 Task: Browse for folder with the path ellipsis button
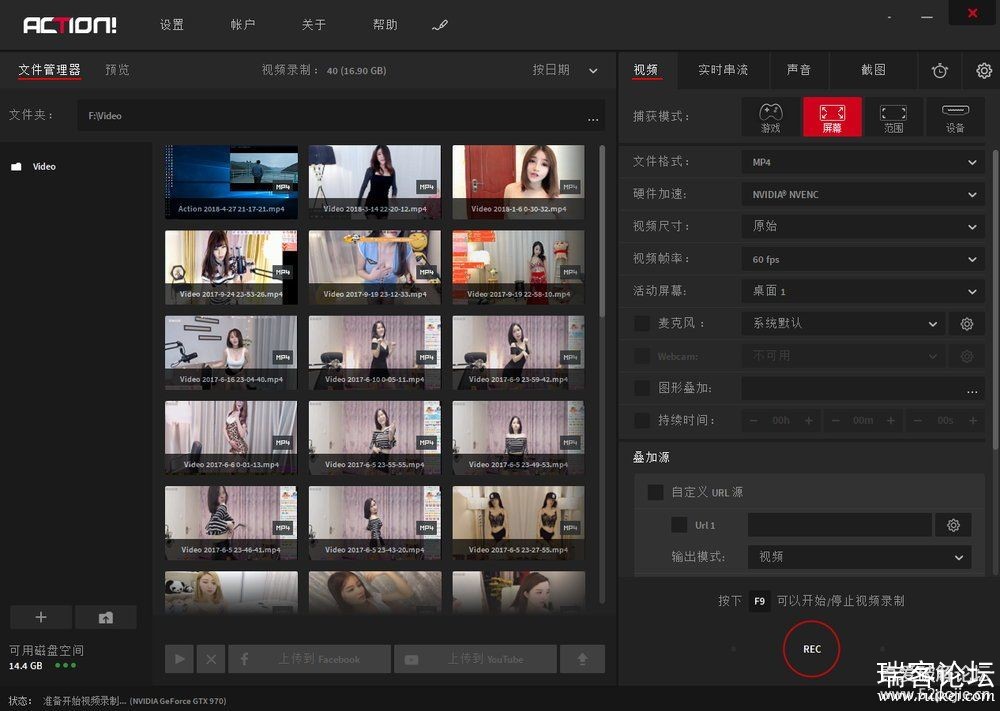593,118
